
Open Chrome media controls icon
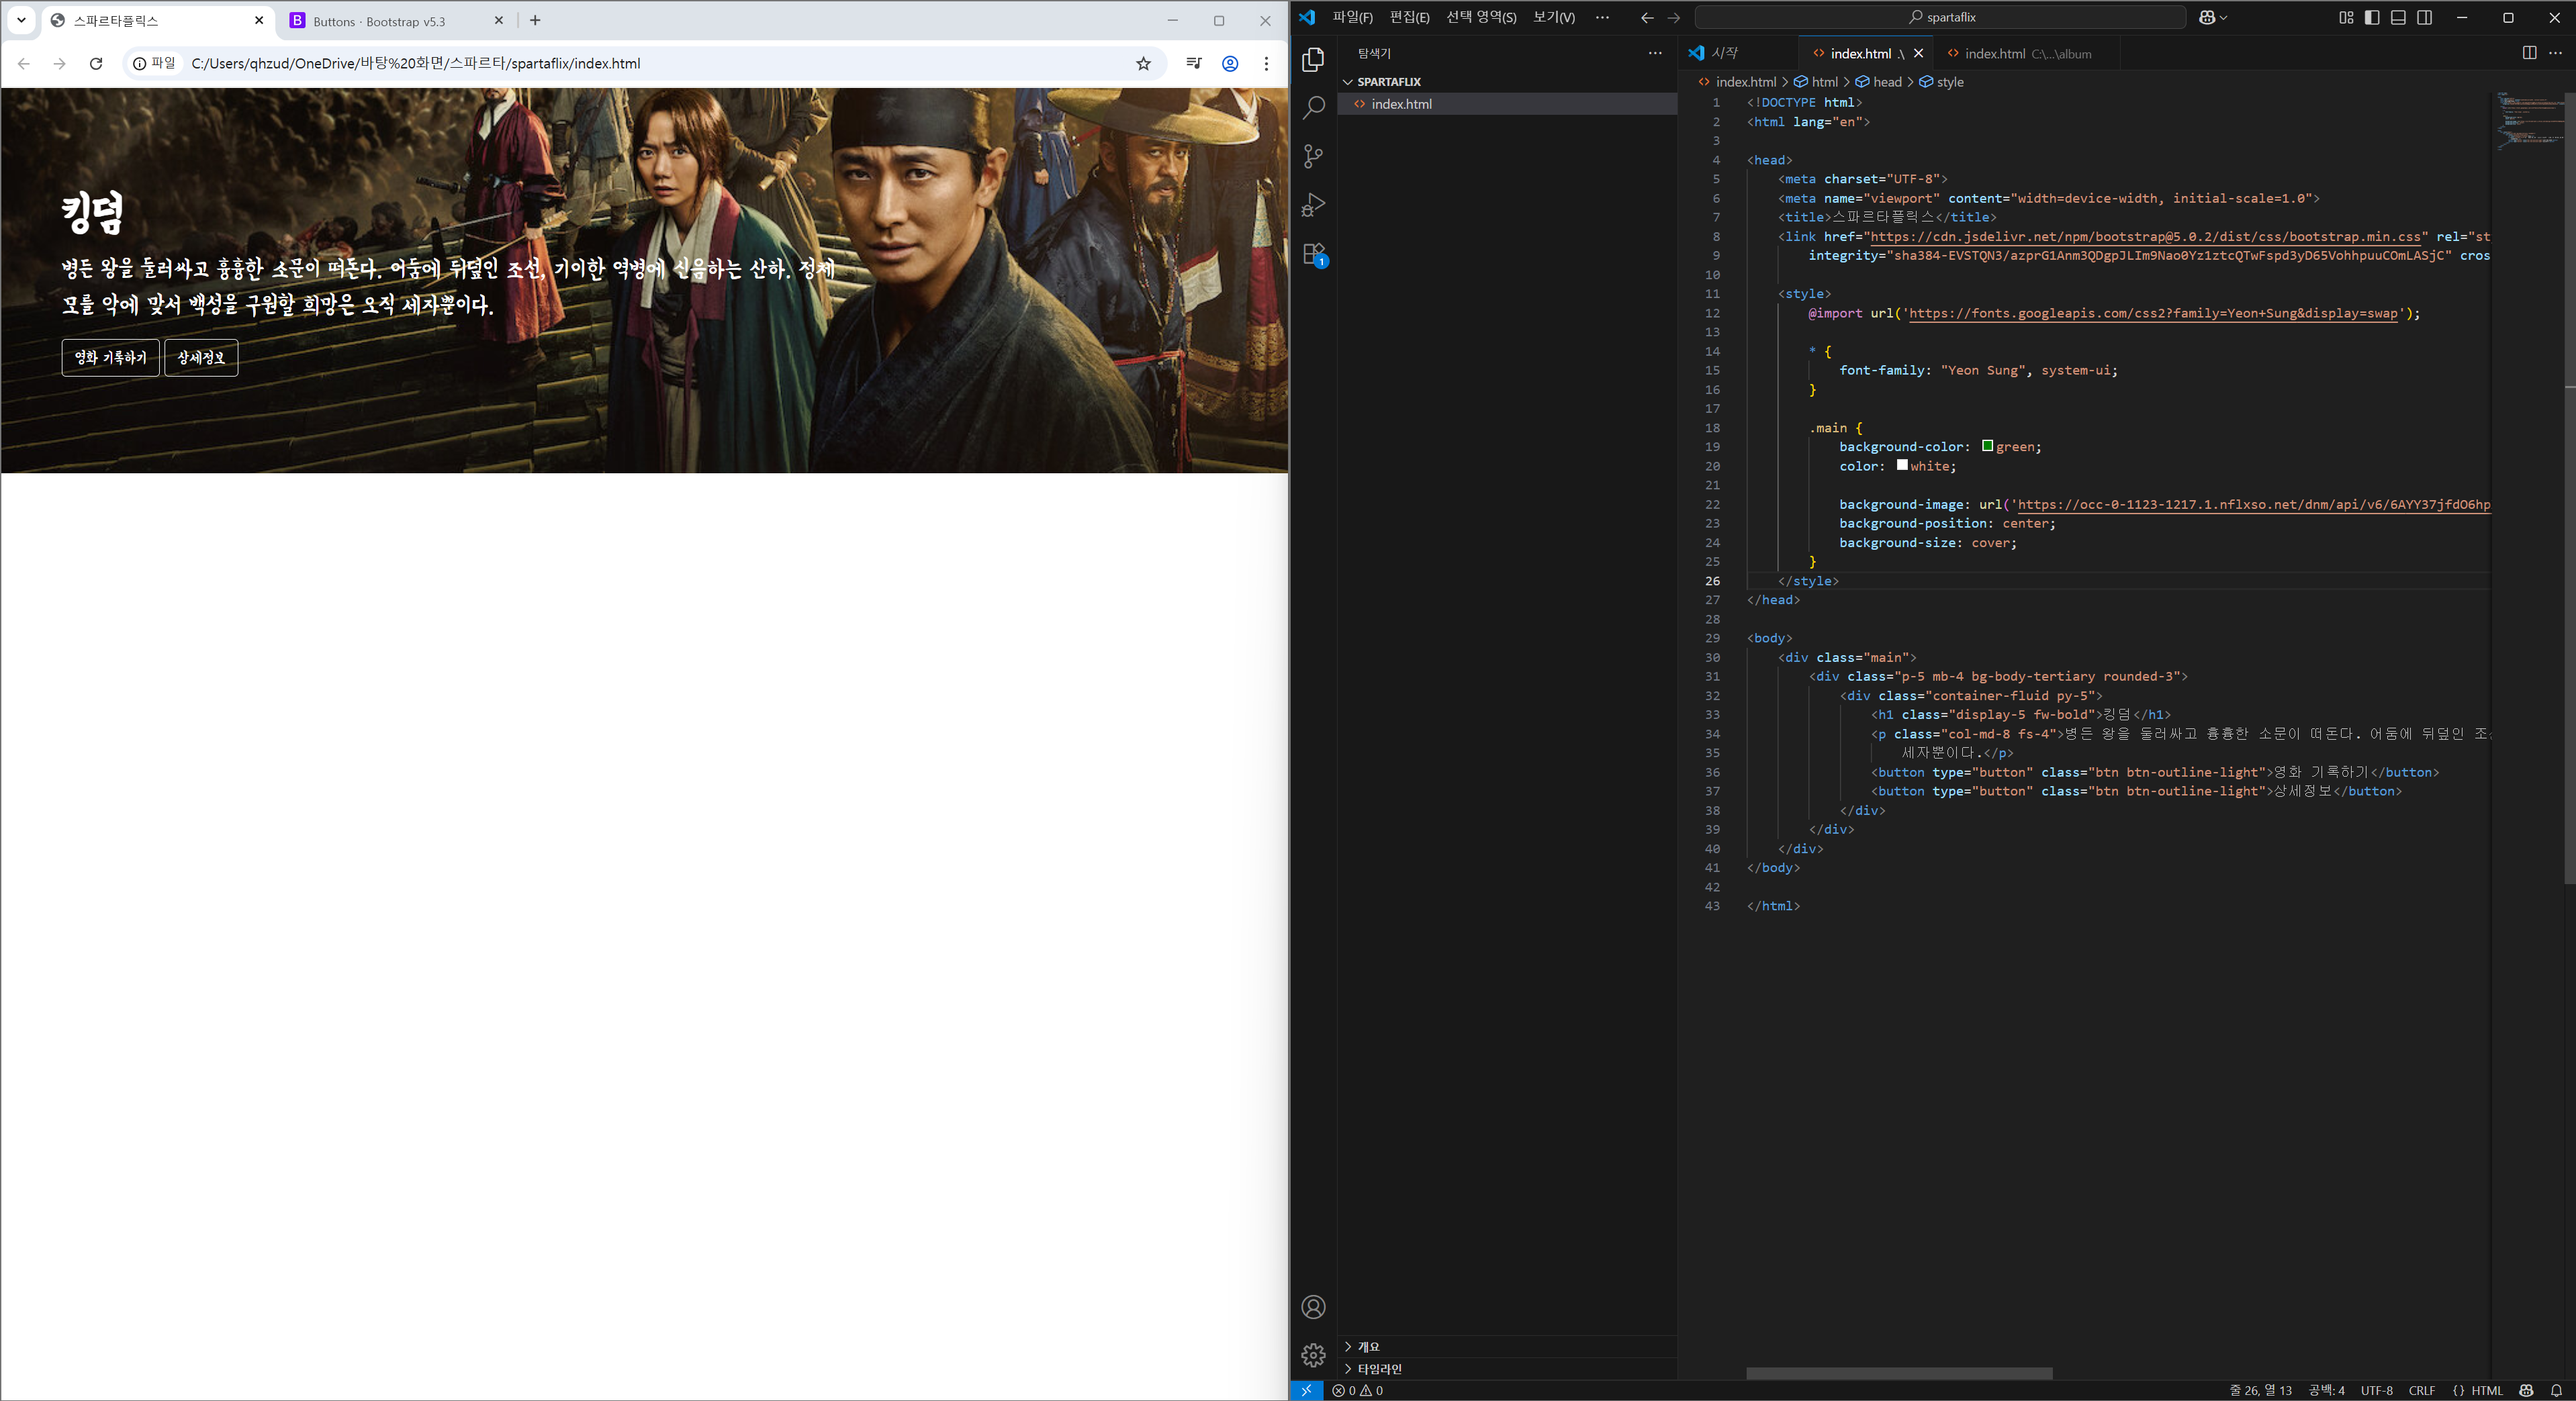click(1193, 63)
